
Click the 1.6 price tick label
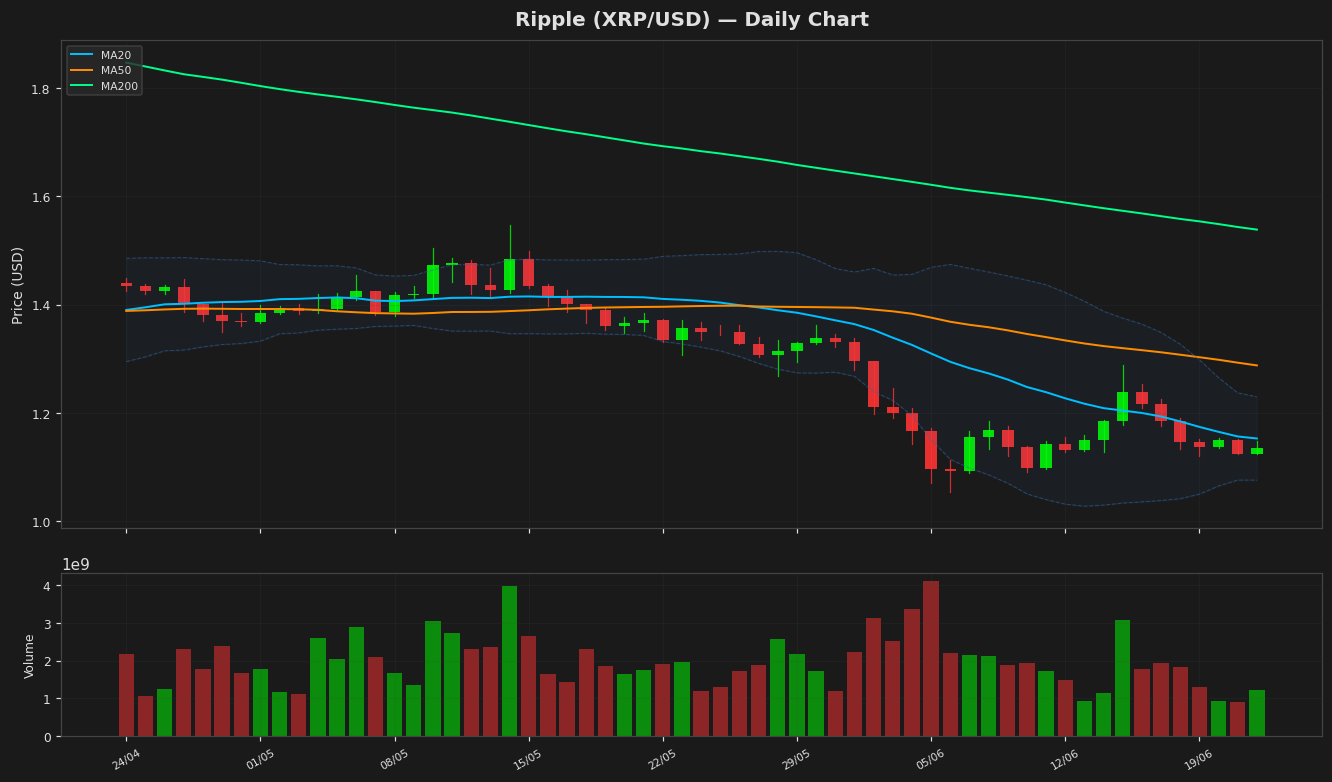(41, 197)
